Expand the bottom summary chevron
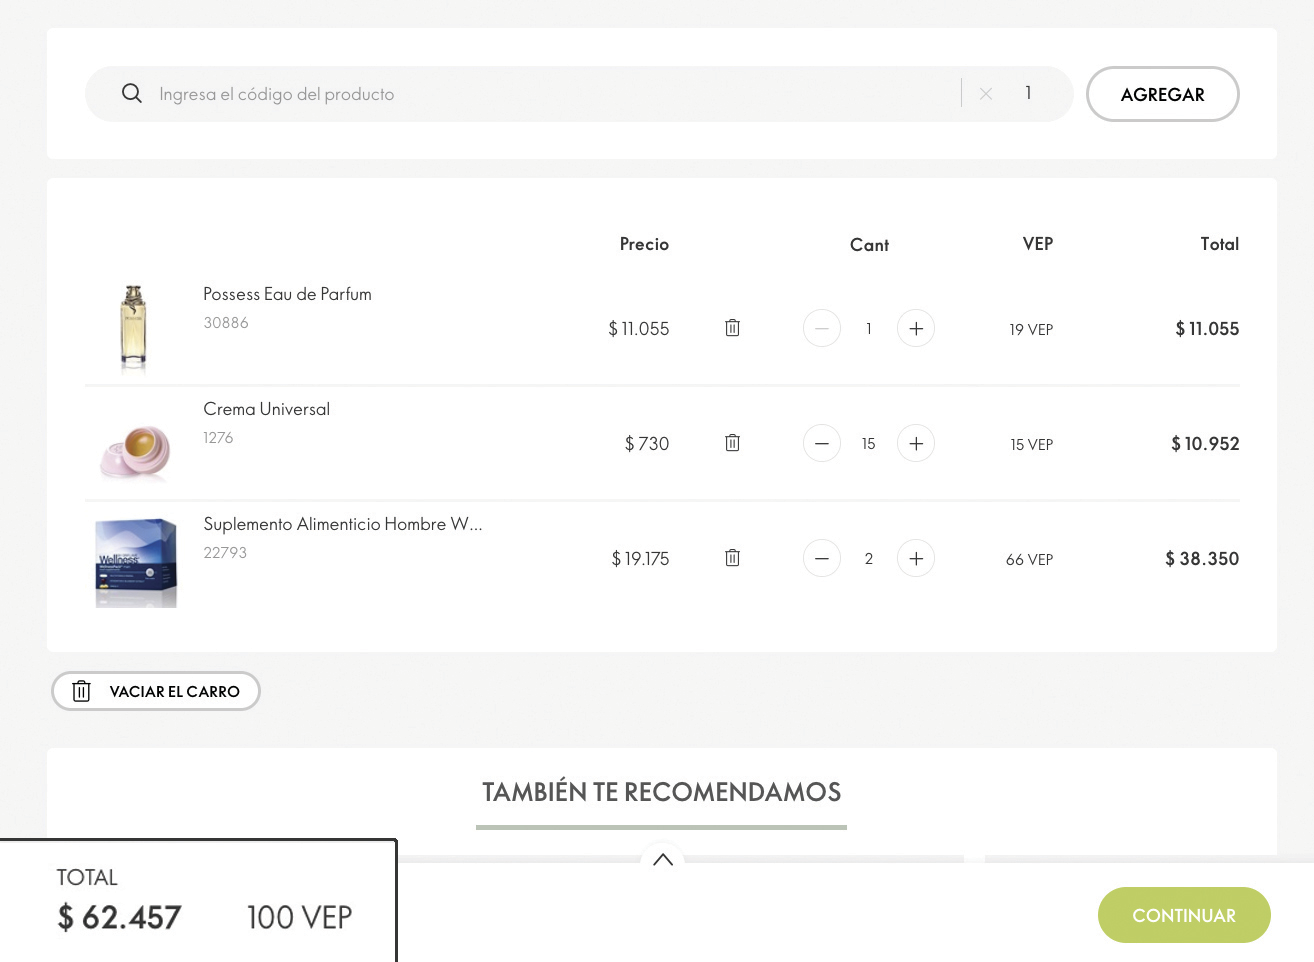Image resolution: width=1314 pixels, height=962 pixels. click(x=662, y=859)
